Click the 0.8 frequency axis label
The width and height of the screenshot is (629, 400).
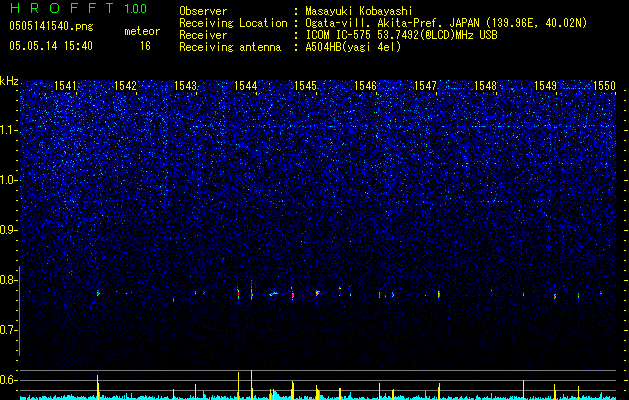pyautogui.click(x=9, y=280)
